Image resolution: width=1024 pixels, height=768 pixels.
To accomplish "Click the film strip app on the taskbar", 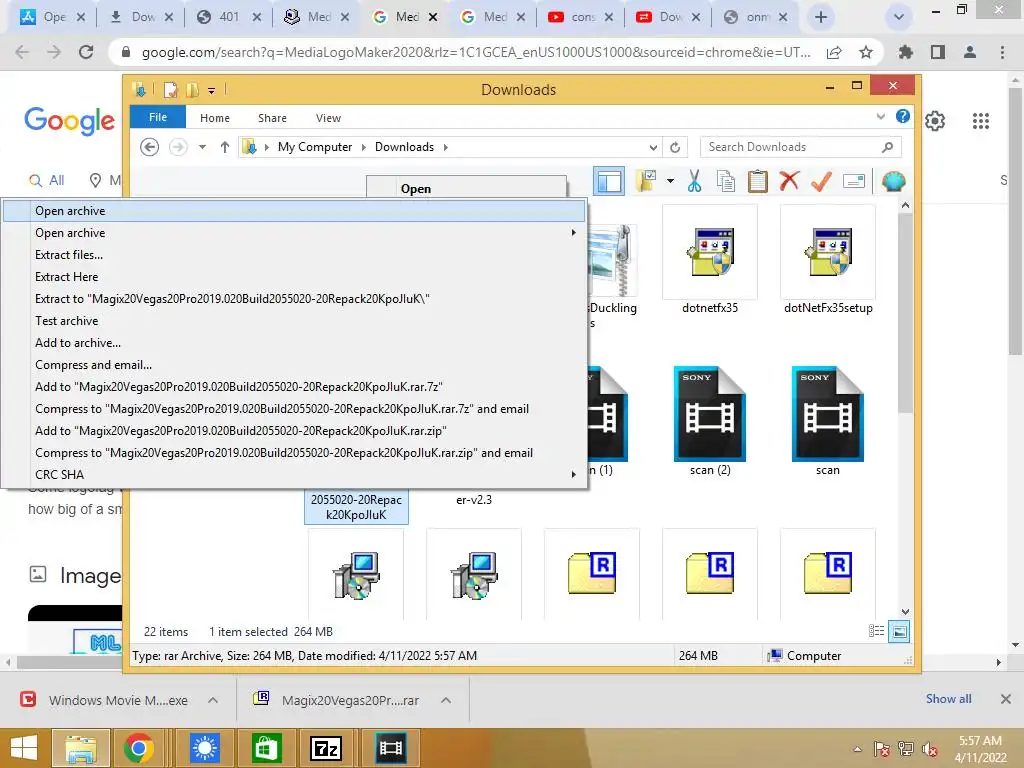I will coord(391,748).
